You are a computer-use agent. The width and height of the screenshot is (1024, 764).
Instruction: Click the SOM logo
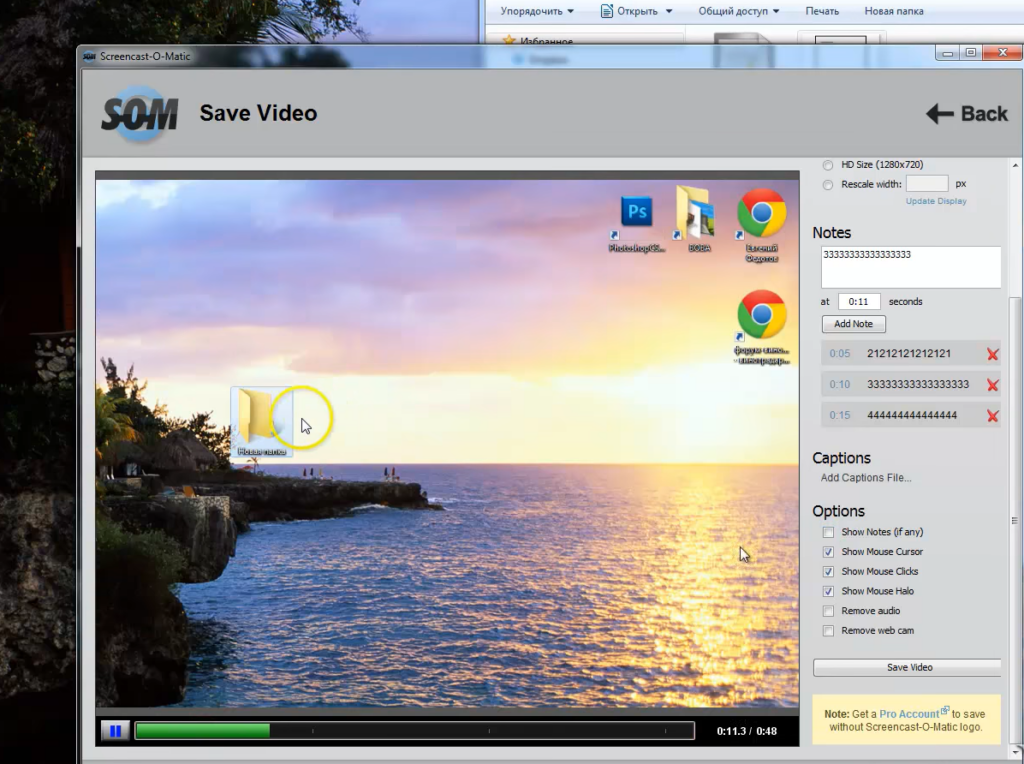pyautogui.click(x=139, y=114)
